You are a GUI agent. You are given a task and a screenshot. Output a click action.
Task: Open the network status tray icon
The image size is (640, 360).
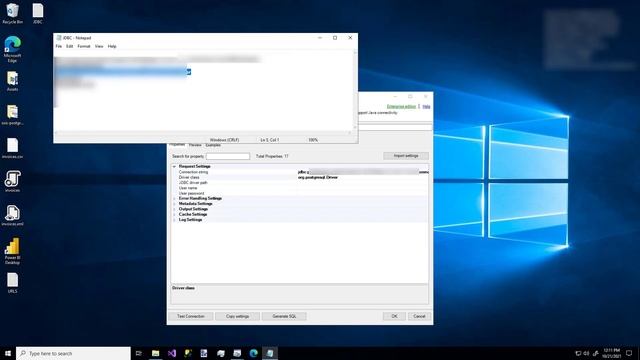(578, 353)
